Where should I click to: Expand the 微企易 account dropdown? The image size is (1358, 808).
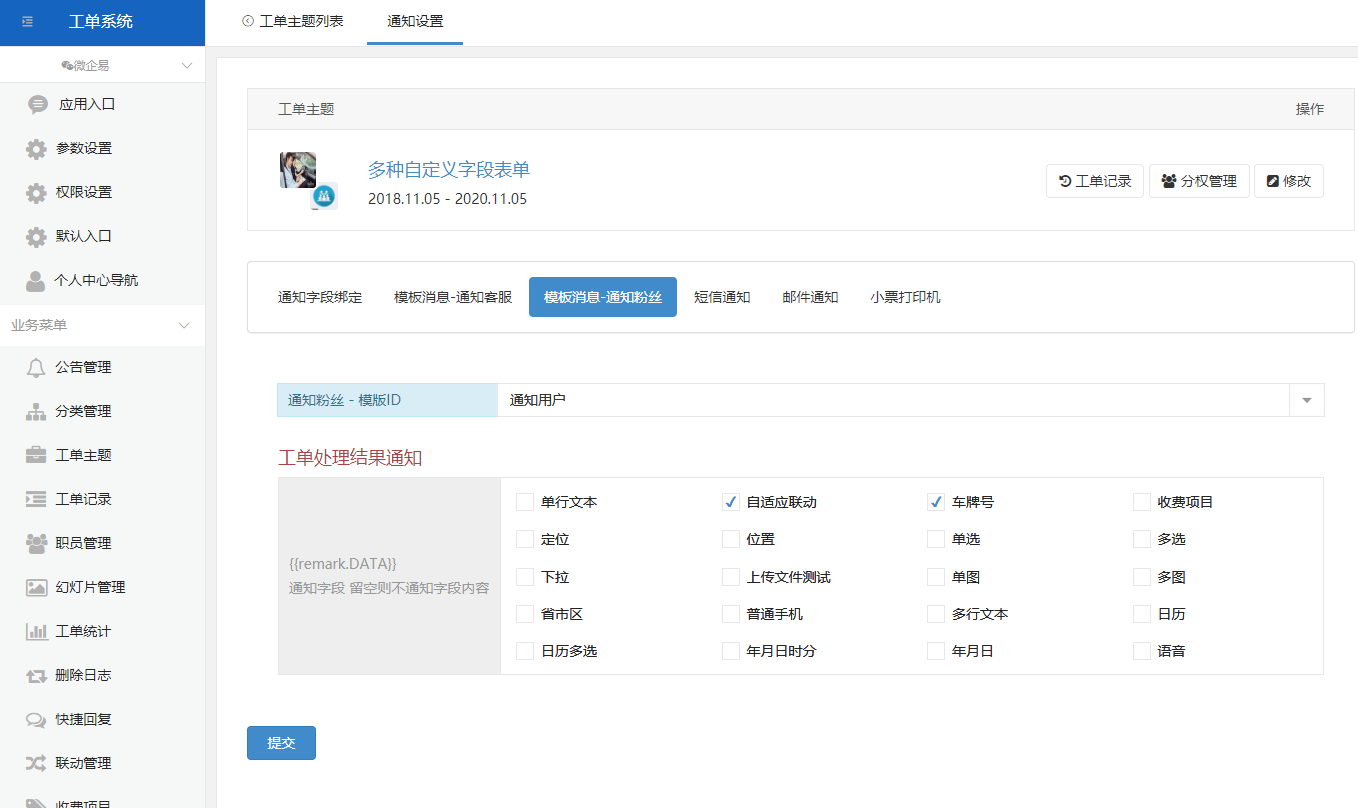click(186, 66)
